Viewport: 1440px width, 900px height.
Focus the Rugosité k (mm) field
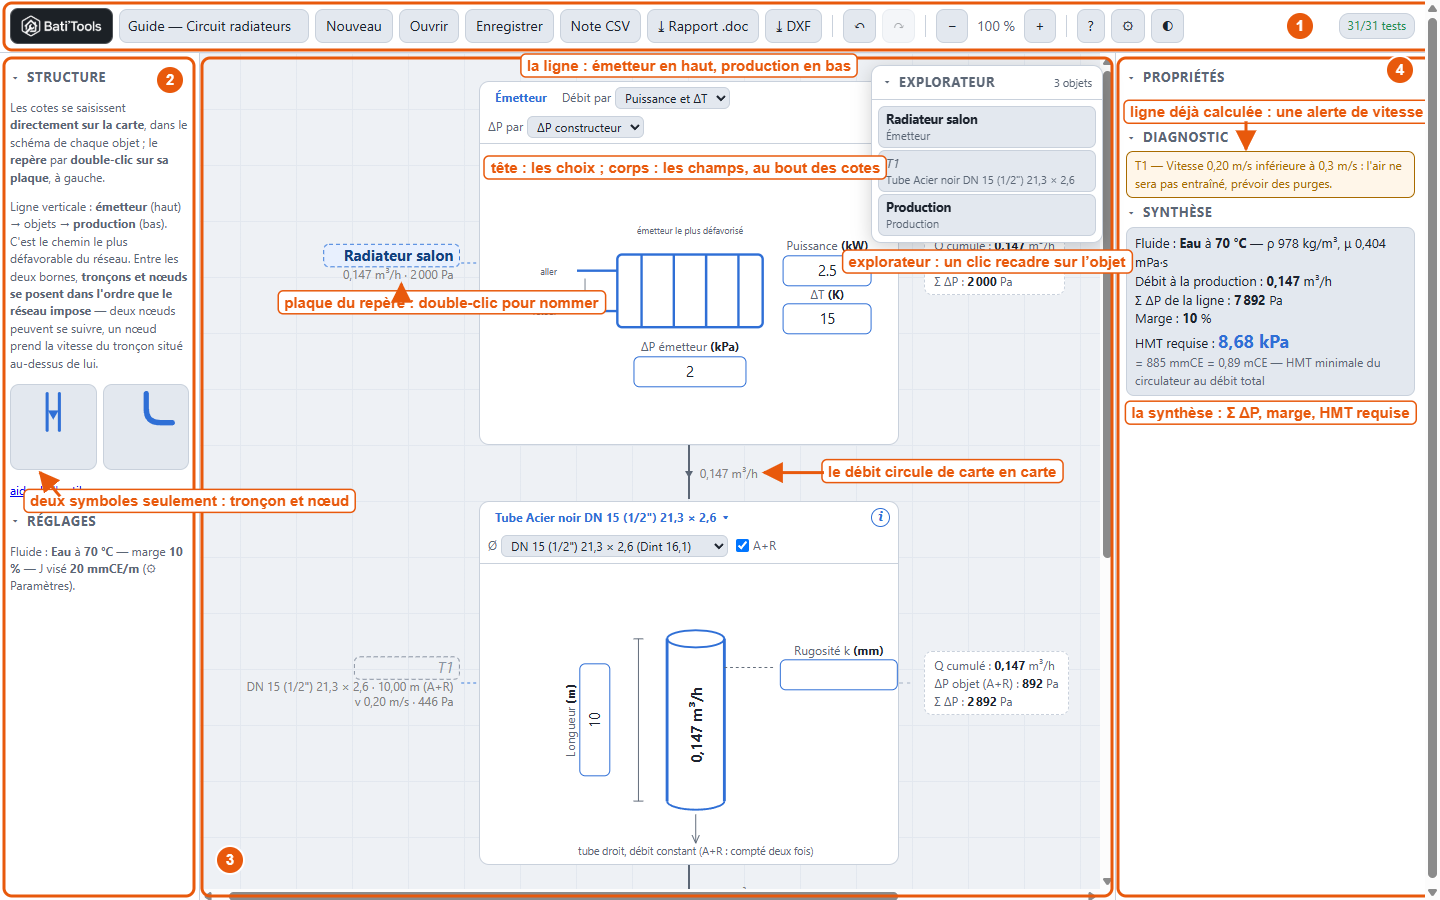pos(839,675)
